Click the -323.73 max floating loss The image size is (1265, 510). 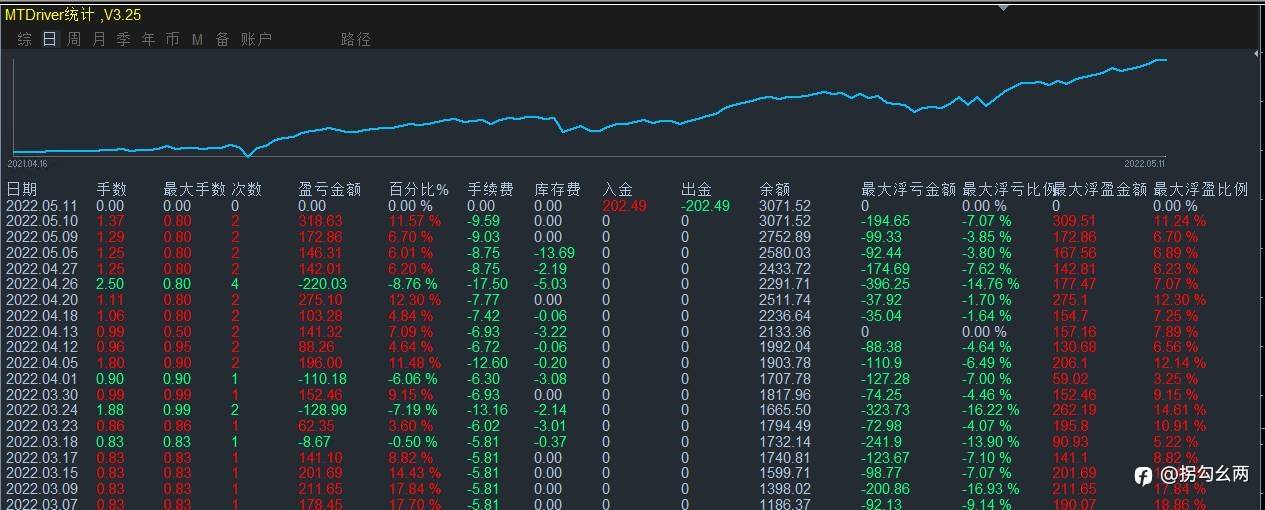[x=886, y=410]
